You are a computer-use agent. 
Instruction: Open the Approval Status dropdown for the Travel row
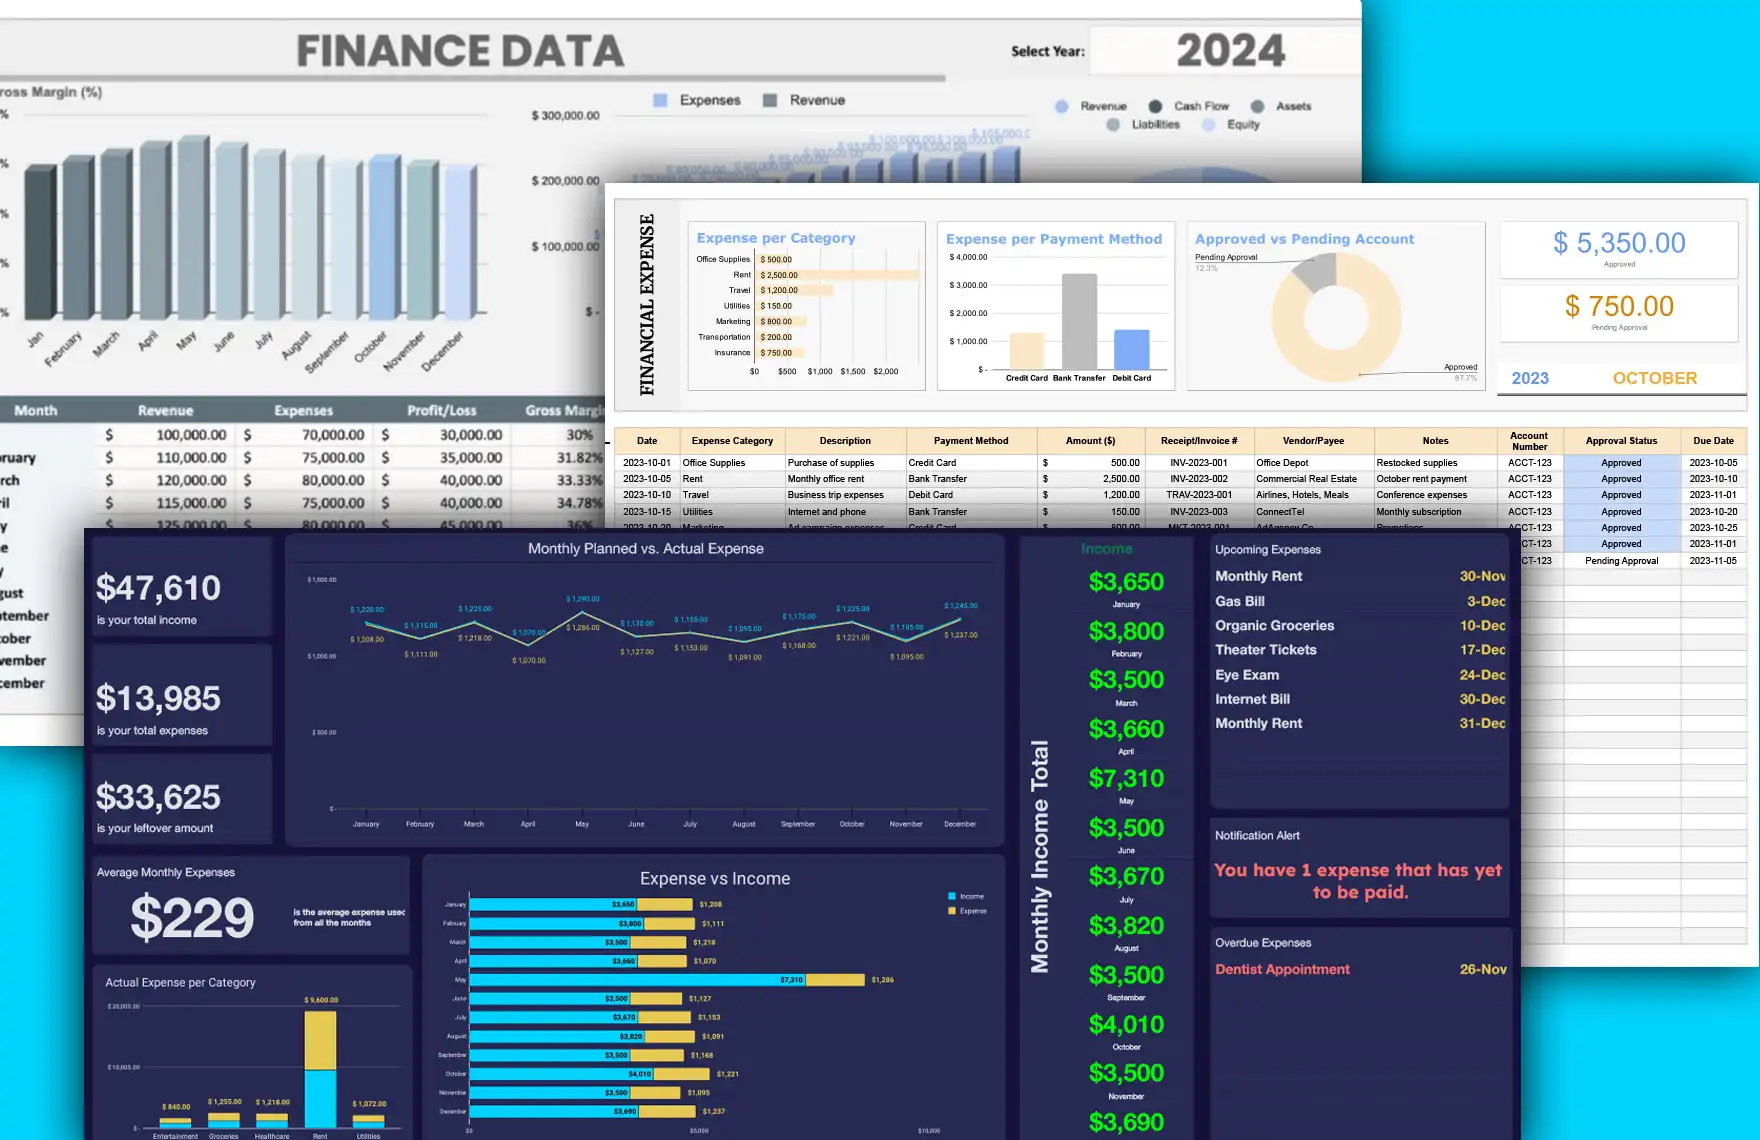(x=1620, y=494)
